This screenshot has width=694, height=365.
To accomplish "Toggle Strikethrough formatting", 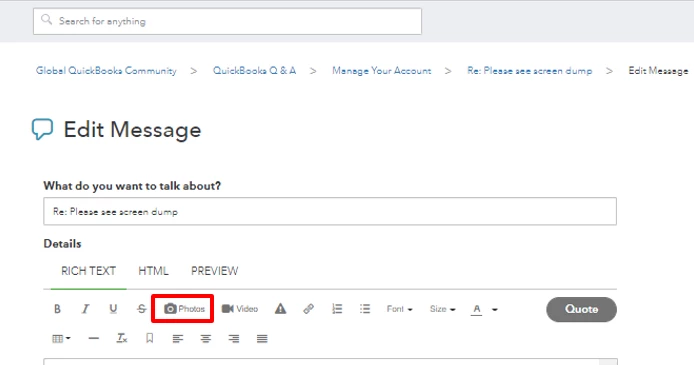I will [x=141, y=309].
